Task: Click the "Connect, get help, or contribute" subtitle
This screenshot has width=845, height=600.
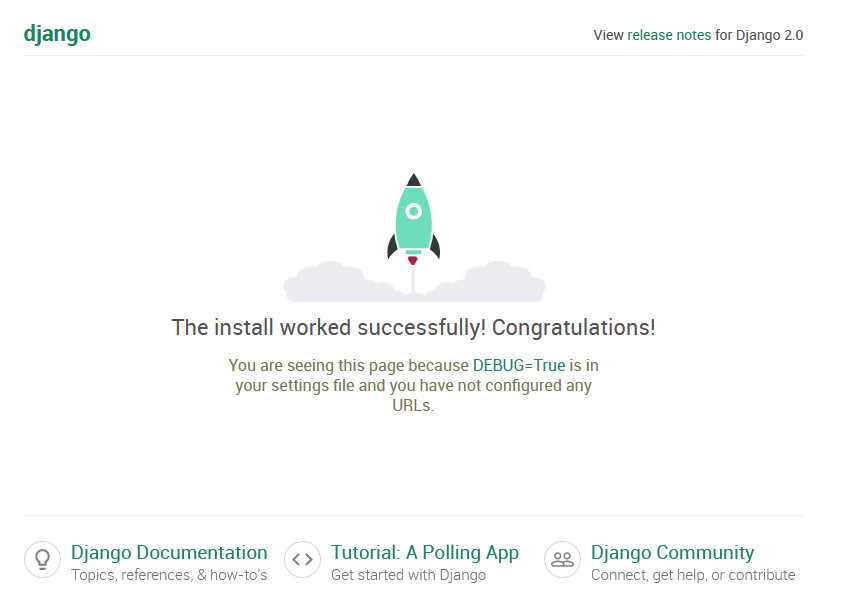Action: [693, 575]
